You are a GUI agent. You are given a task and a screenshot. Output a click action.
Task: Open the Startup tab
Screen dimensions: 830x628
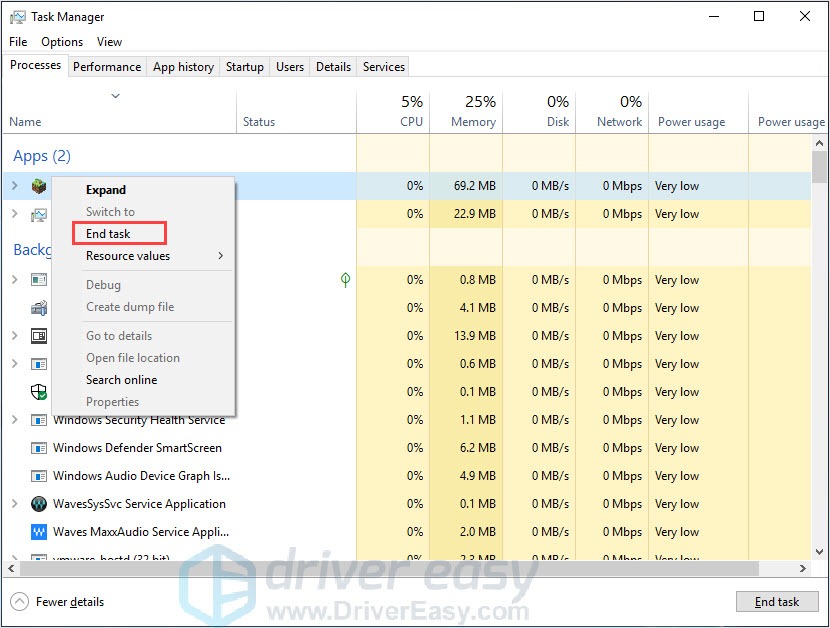click(244, 67)
